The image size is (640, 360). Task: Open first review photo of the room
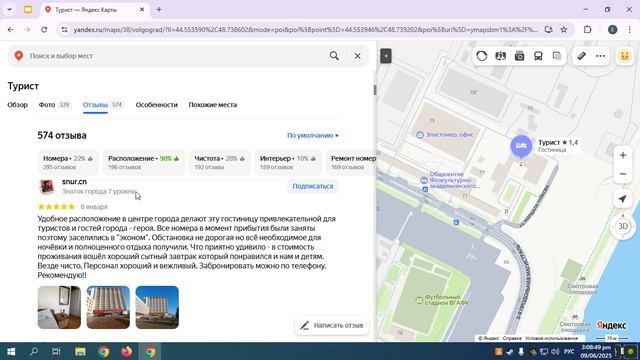(x=59, y=307)
